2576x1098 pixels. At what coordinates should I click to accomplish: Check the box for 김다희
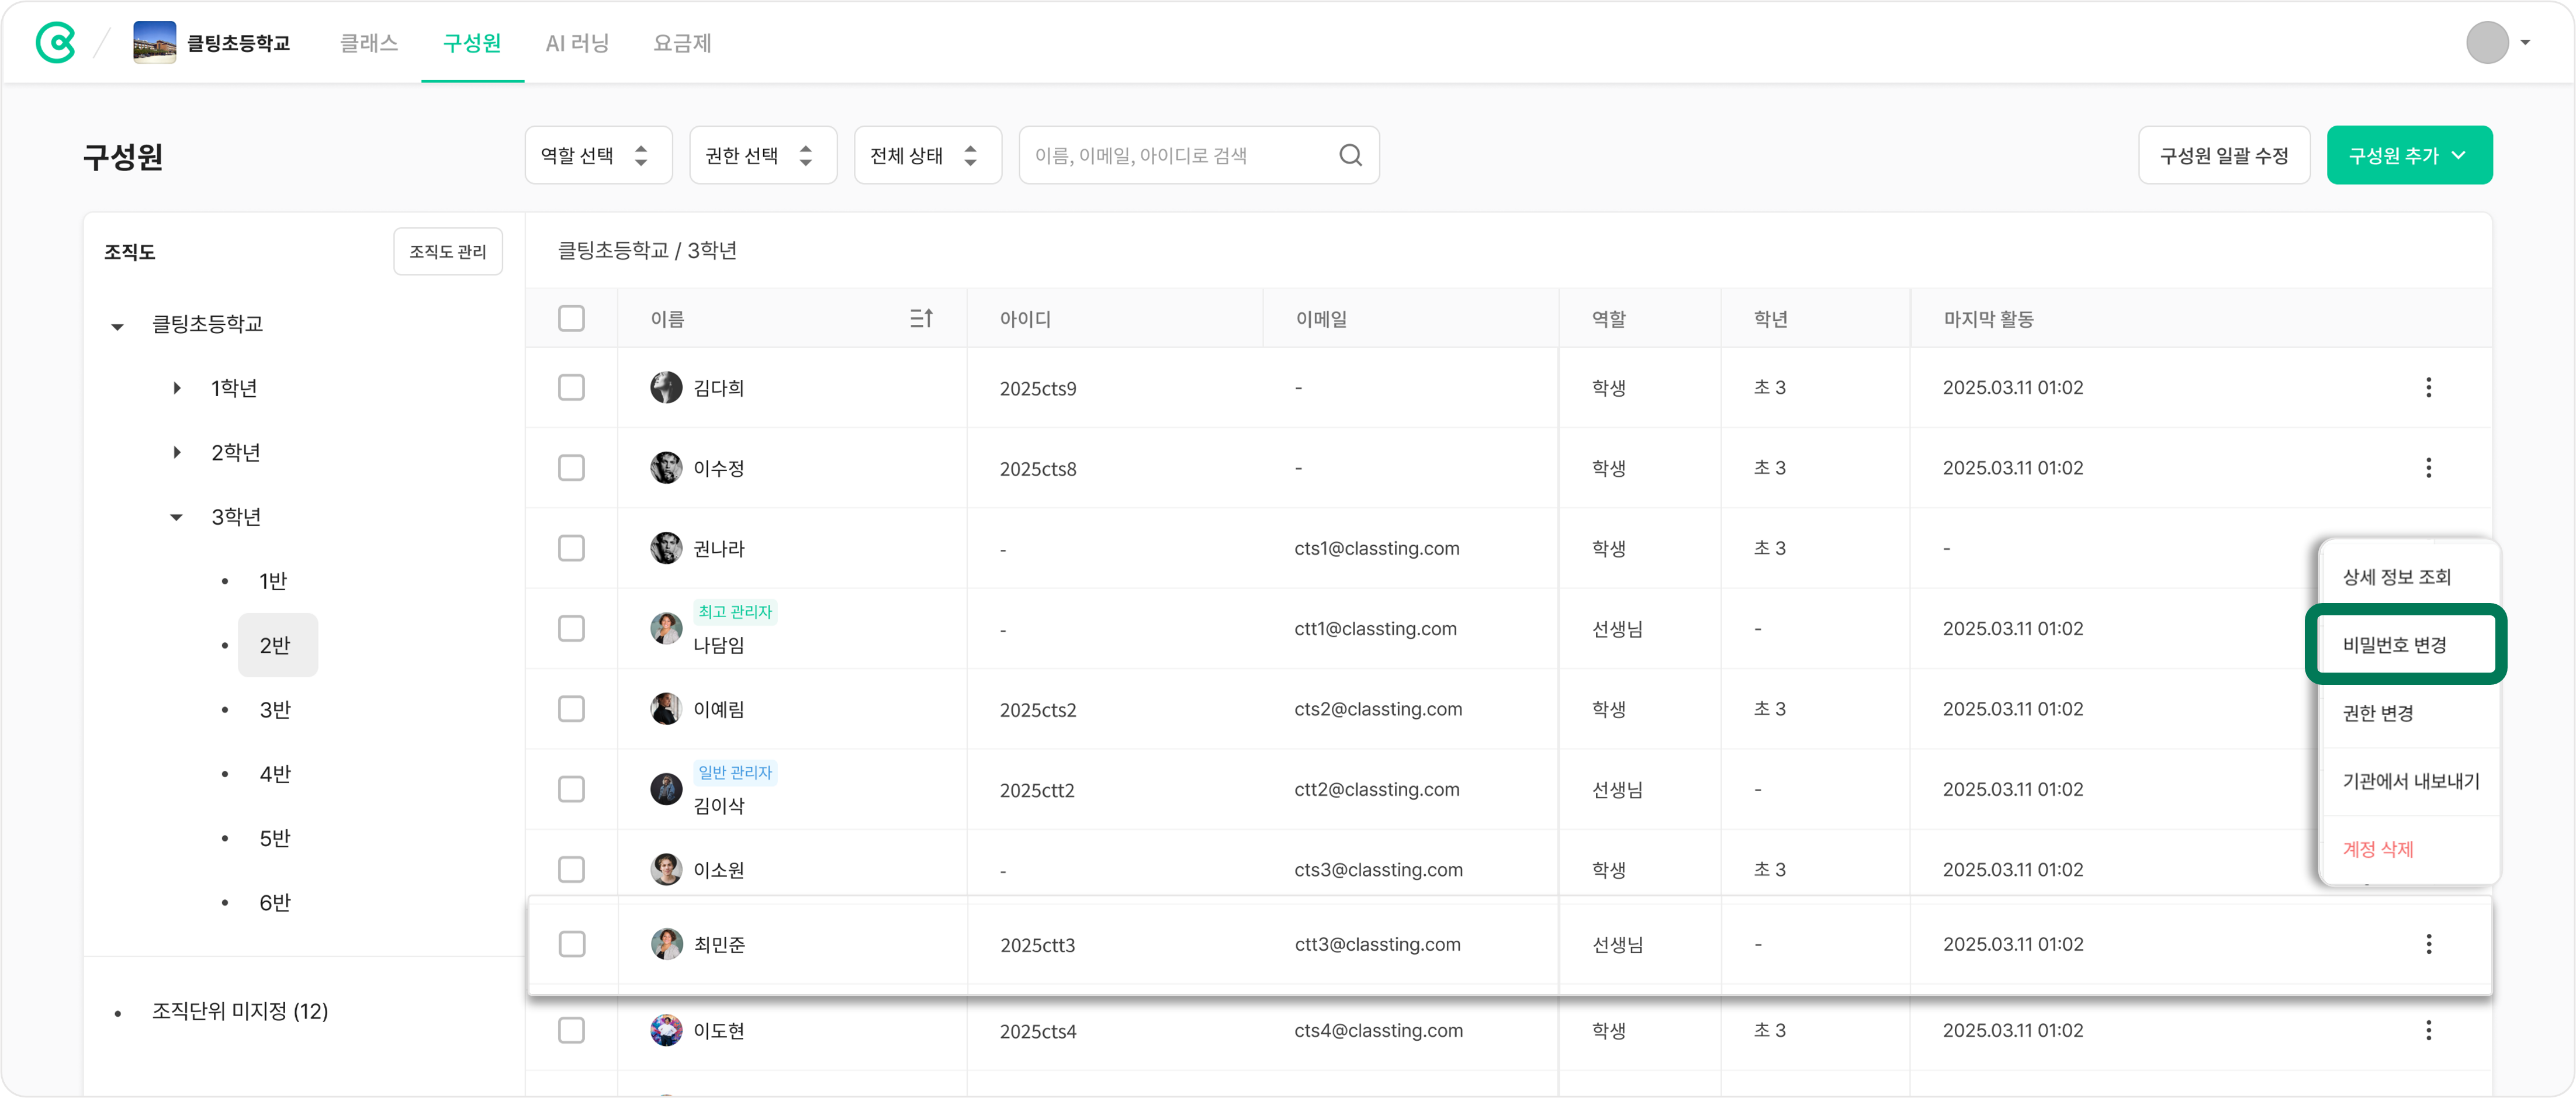571,387
